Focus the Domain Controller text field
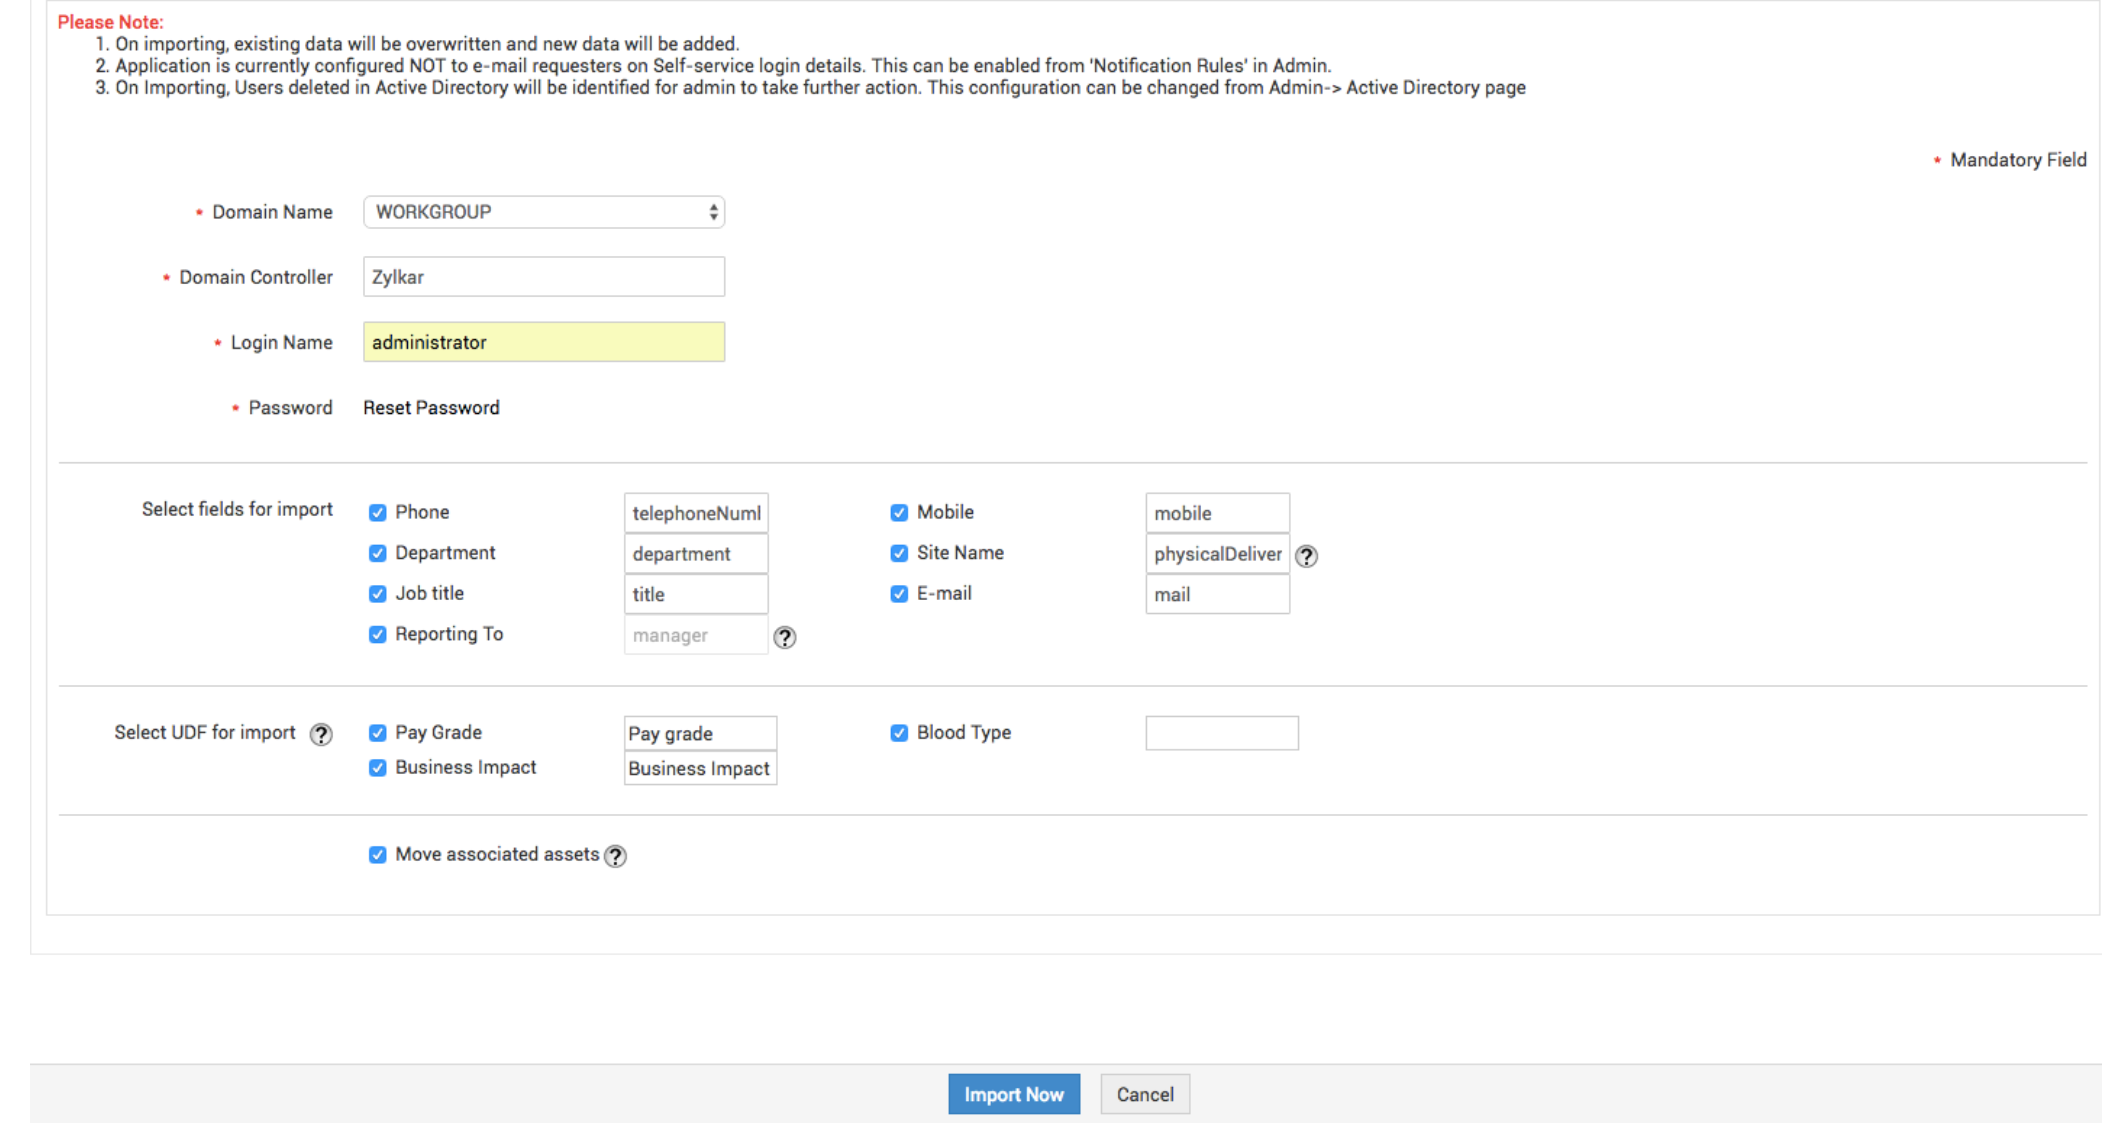The height and width of the screenshot is (1129, 2119). point(543,277)
